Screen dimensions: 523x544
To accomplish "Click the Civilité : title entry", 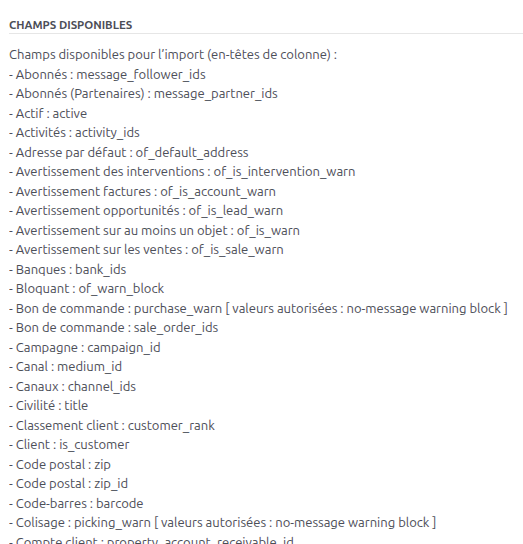I will click(48, 406).
